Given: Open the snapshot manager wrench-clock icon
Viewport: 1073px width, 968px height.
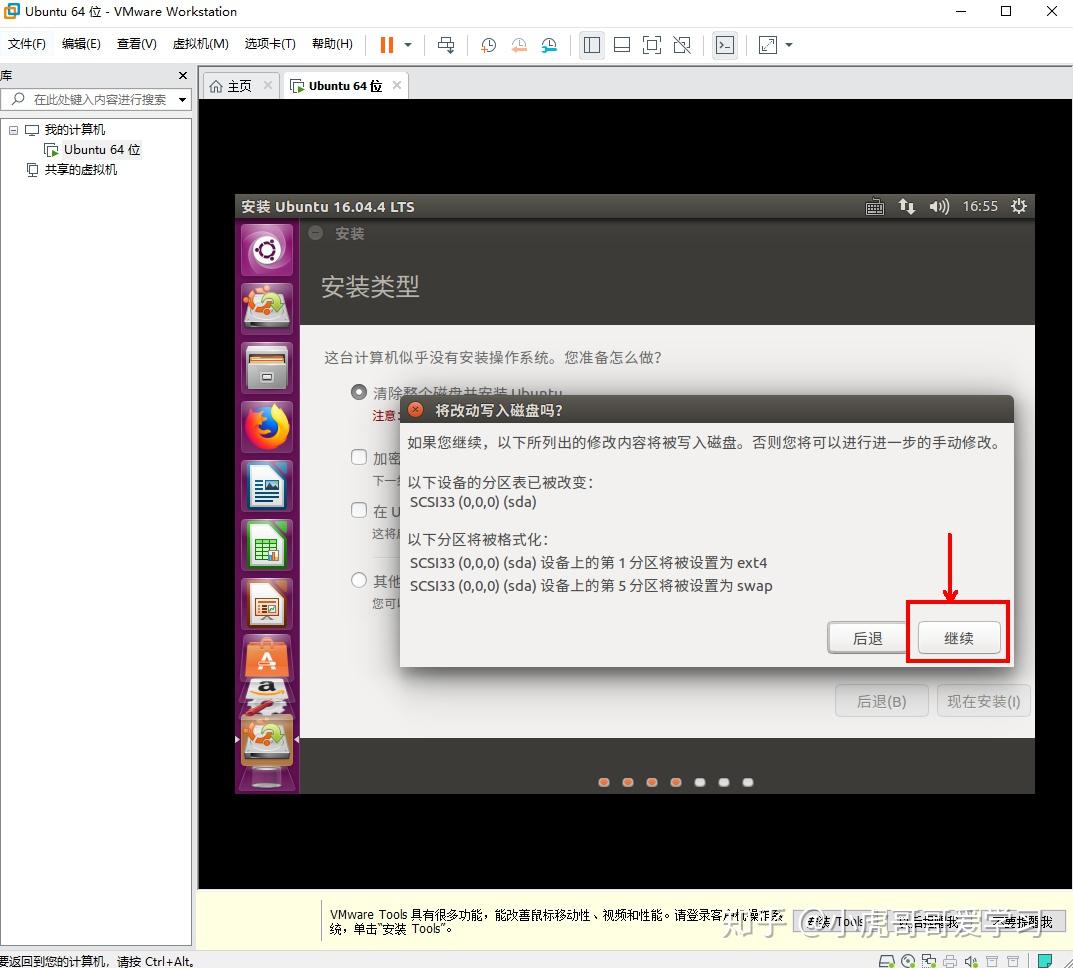Looking at the screenshot, I should (x=549, y=45).
